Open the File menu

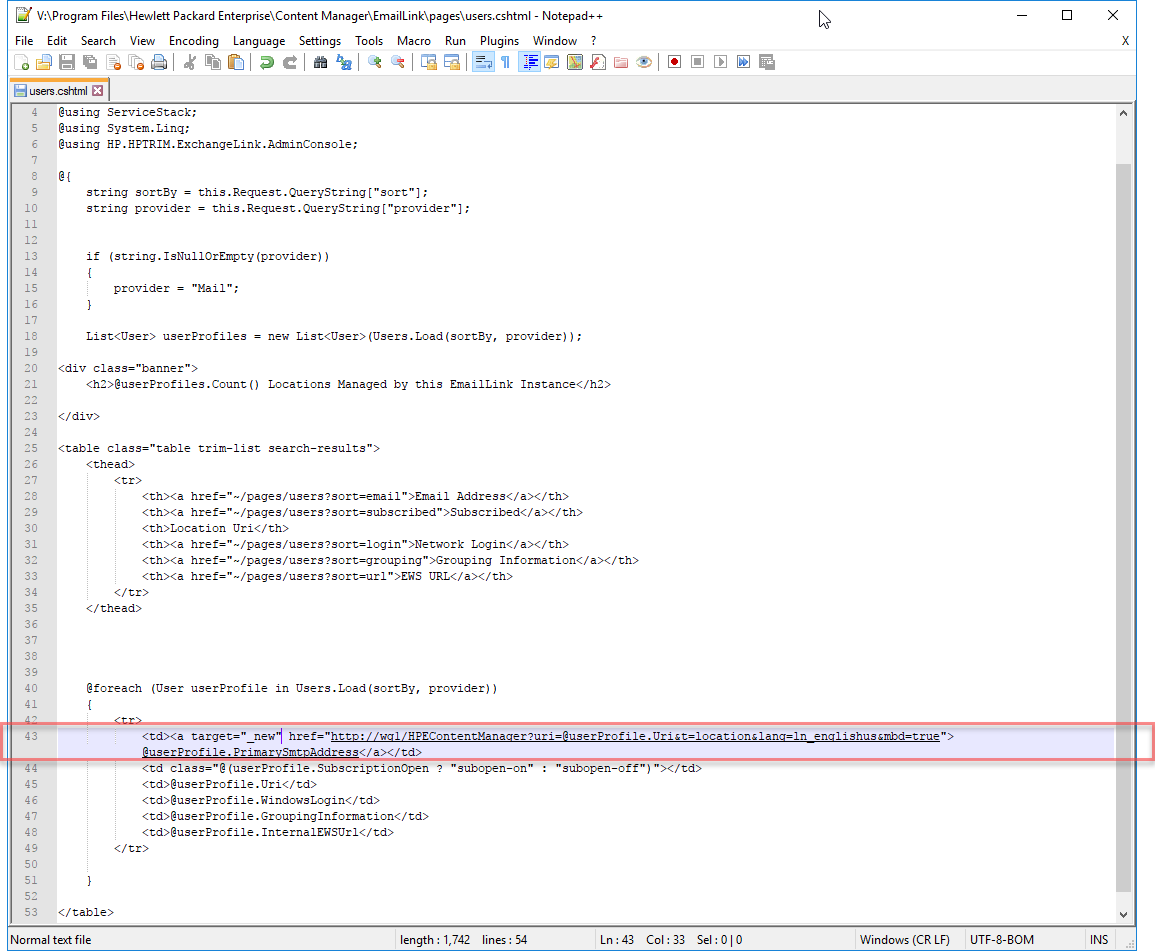point(24,41)
